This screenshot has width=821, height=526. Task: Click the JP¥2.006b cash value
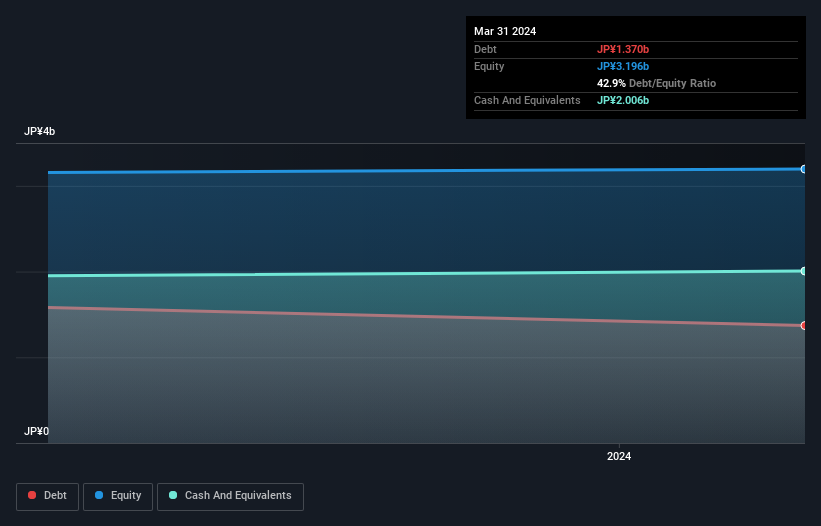pyautogui.click(x=623, y=100)
